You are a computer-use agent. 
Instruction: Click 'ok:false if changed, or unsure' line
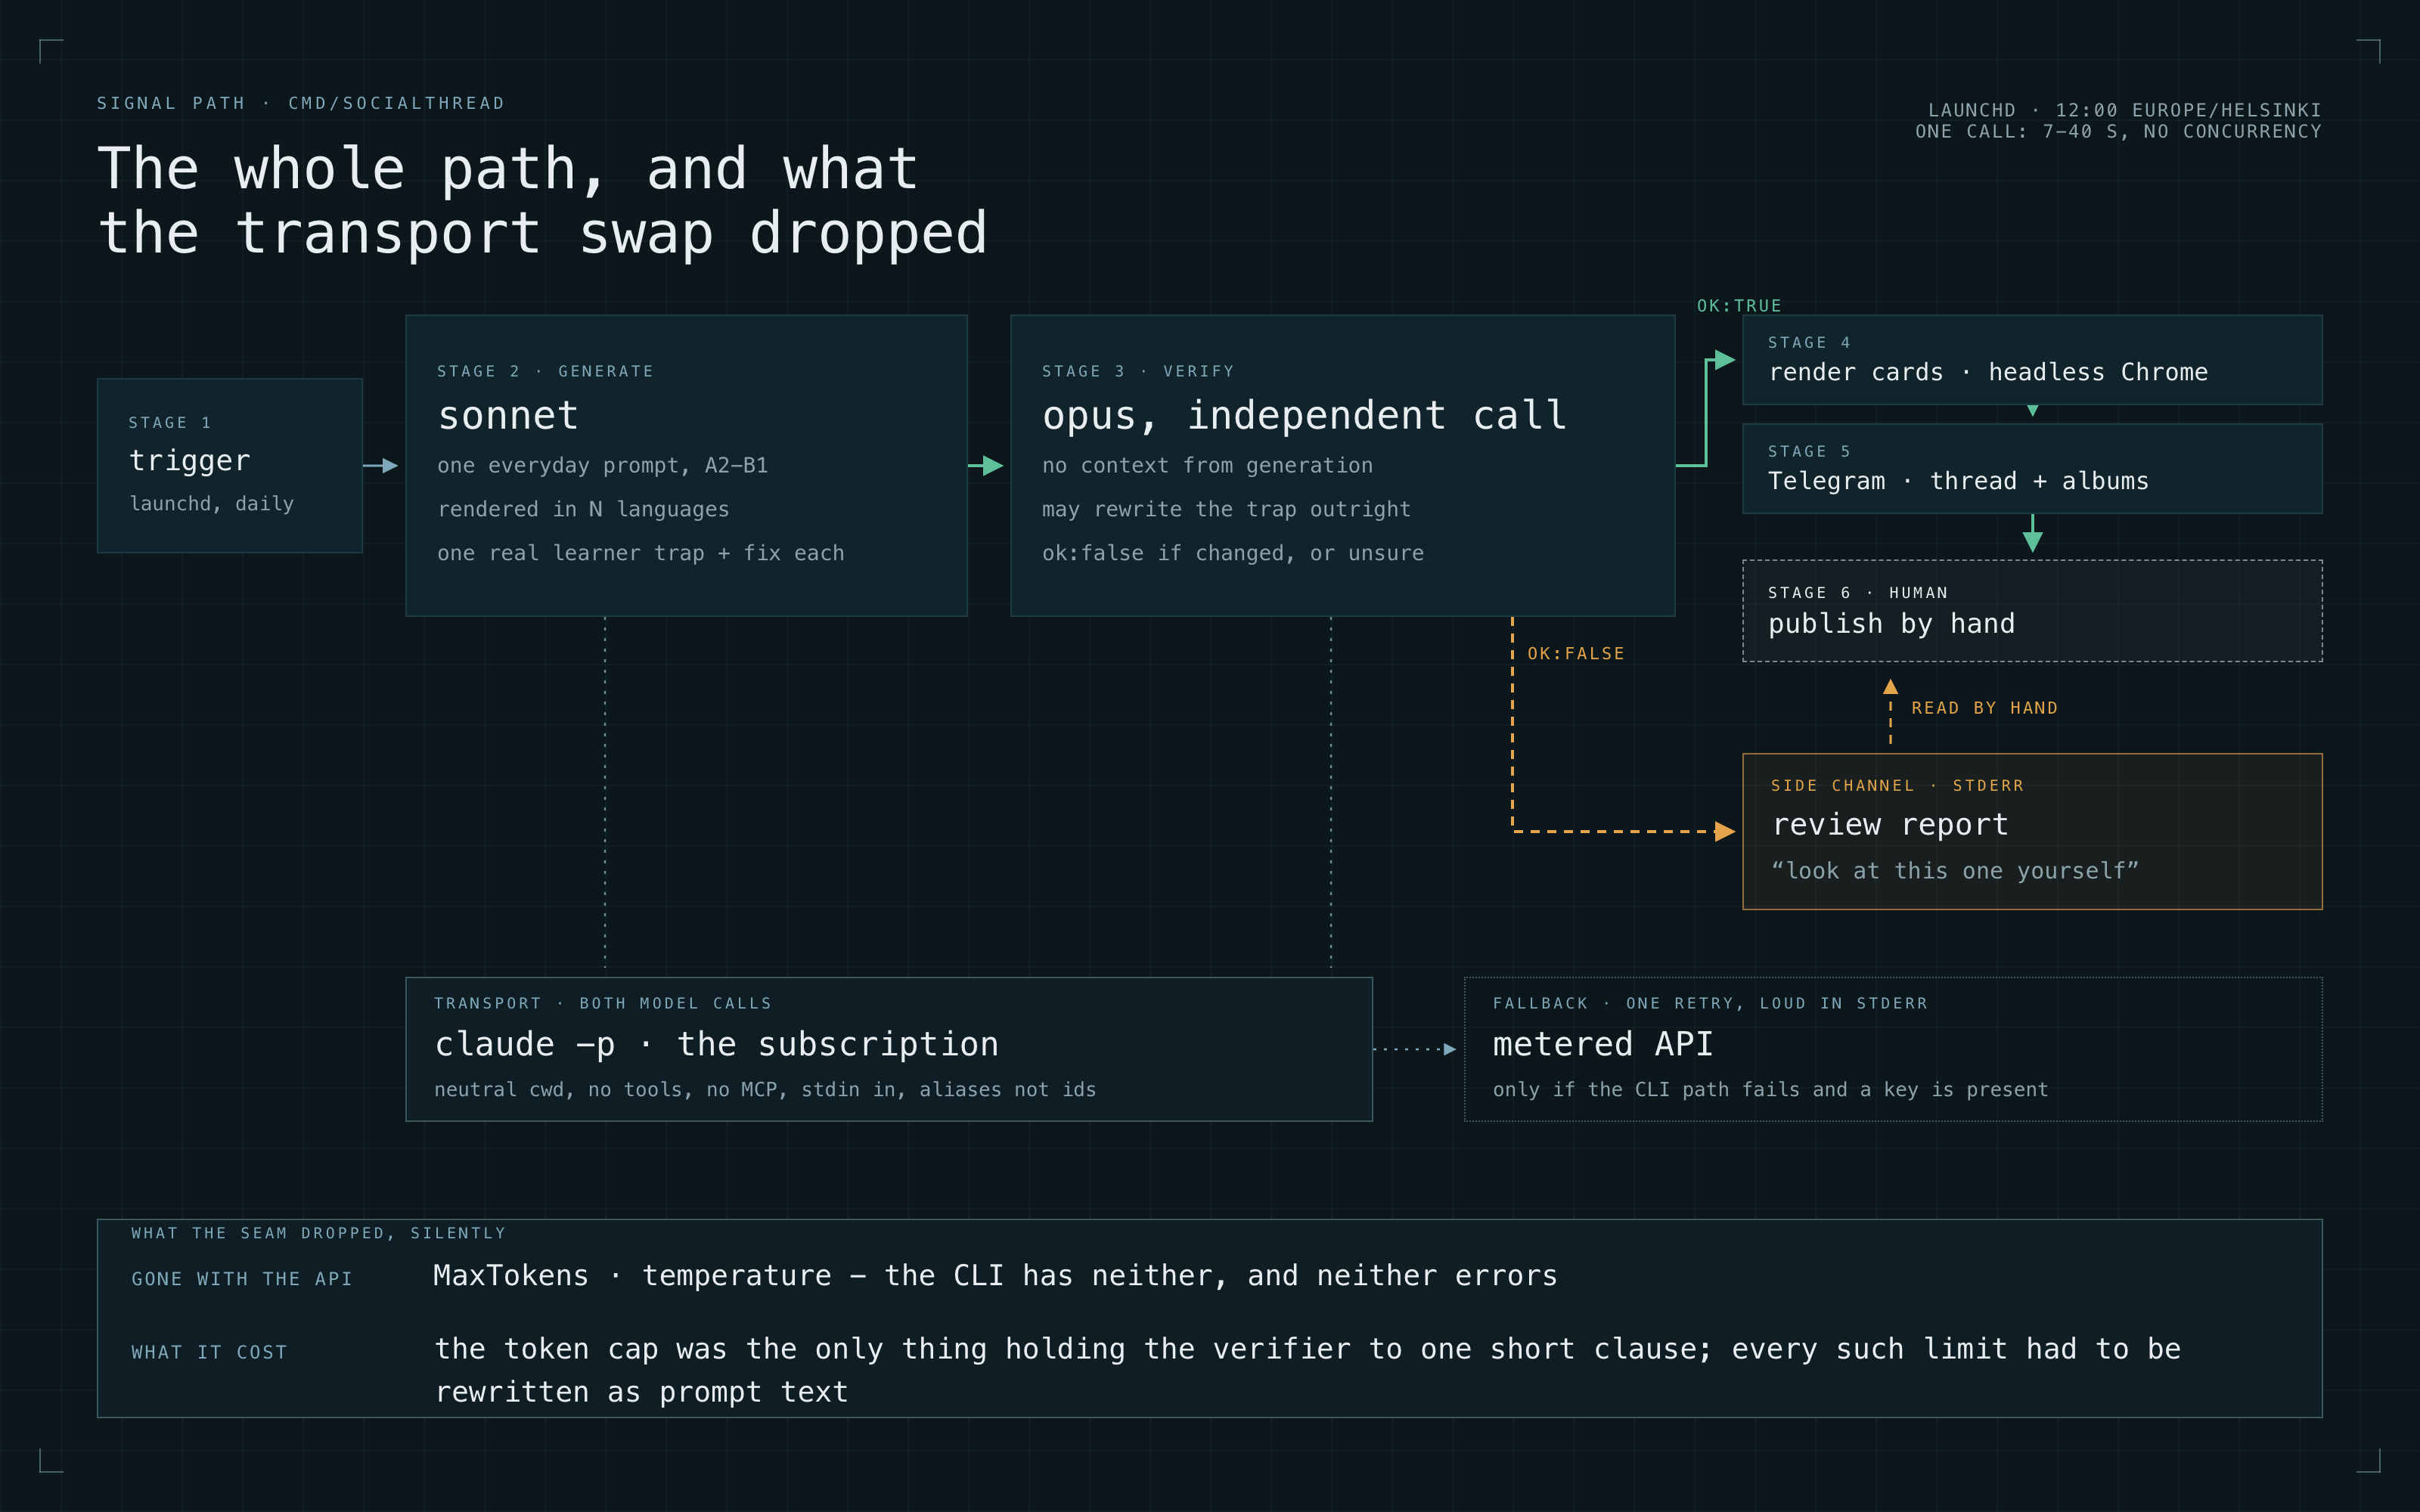point(1232,553)
